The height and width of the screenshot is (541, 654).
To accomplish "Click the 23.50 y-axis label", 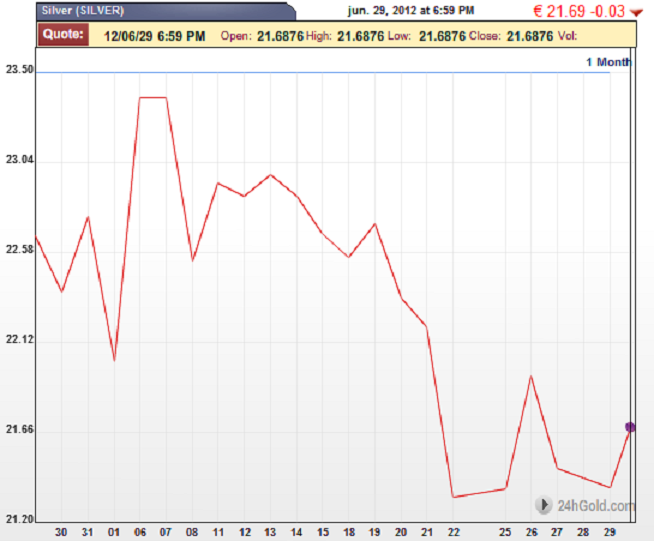I will pyautogui.click(x=20, y=69).
